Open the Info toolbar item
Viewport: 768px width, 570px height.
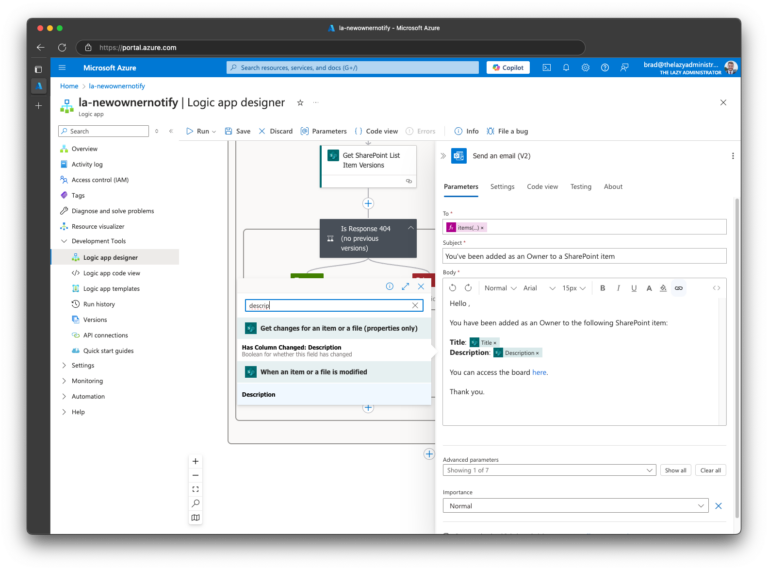tap(466, 131)
